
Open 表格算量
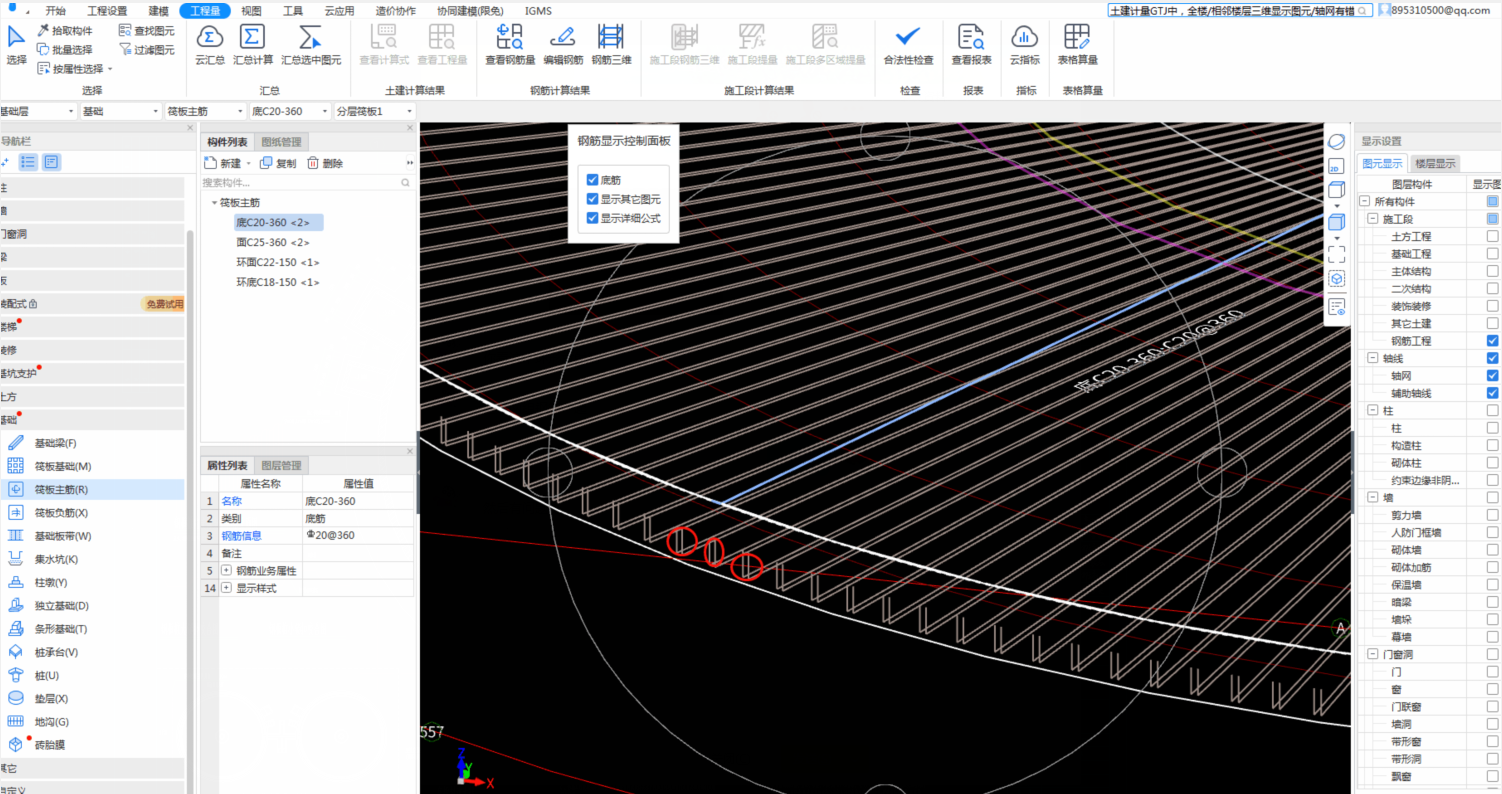pos(1078,46)
